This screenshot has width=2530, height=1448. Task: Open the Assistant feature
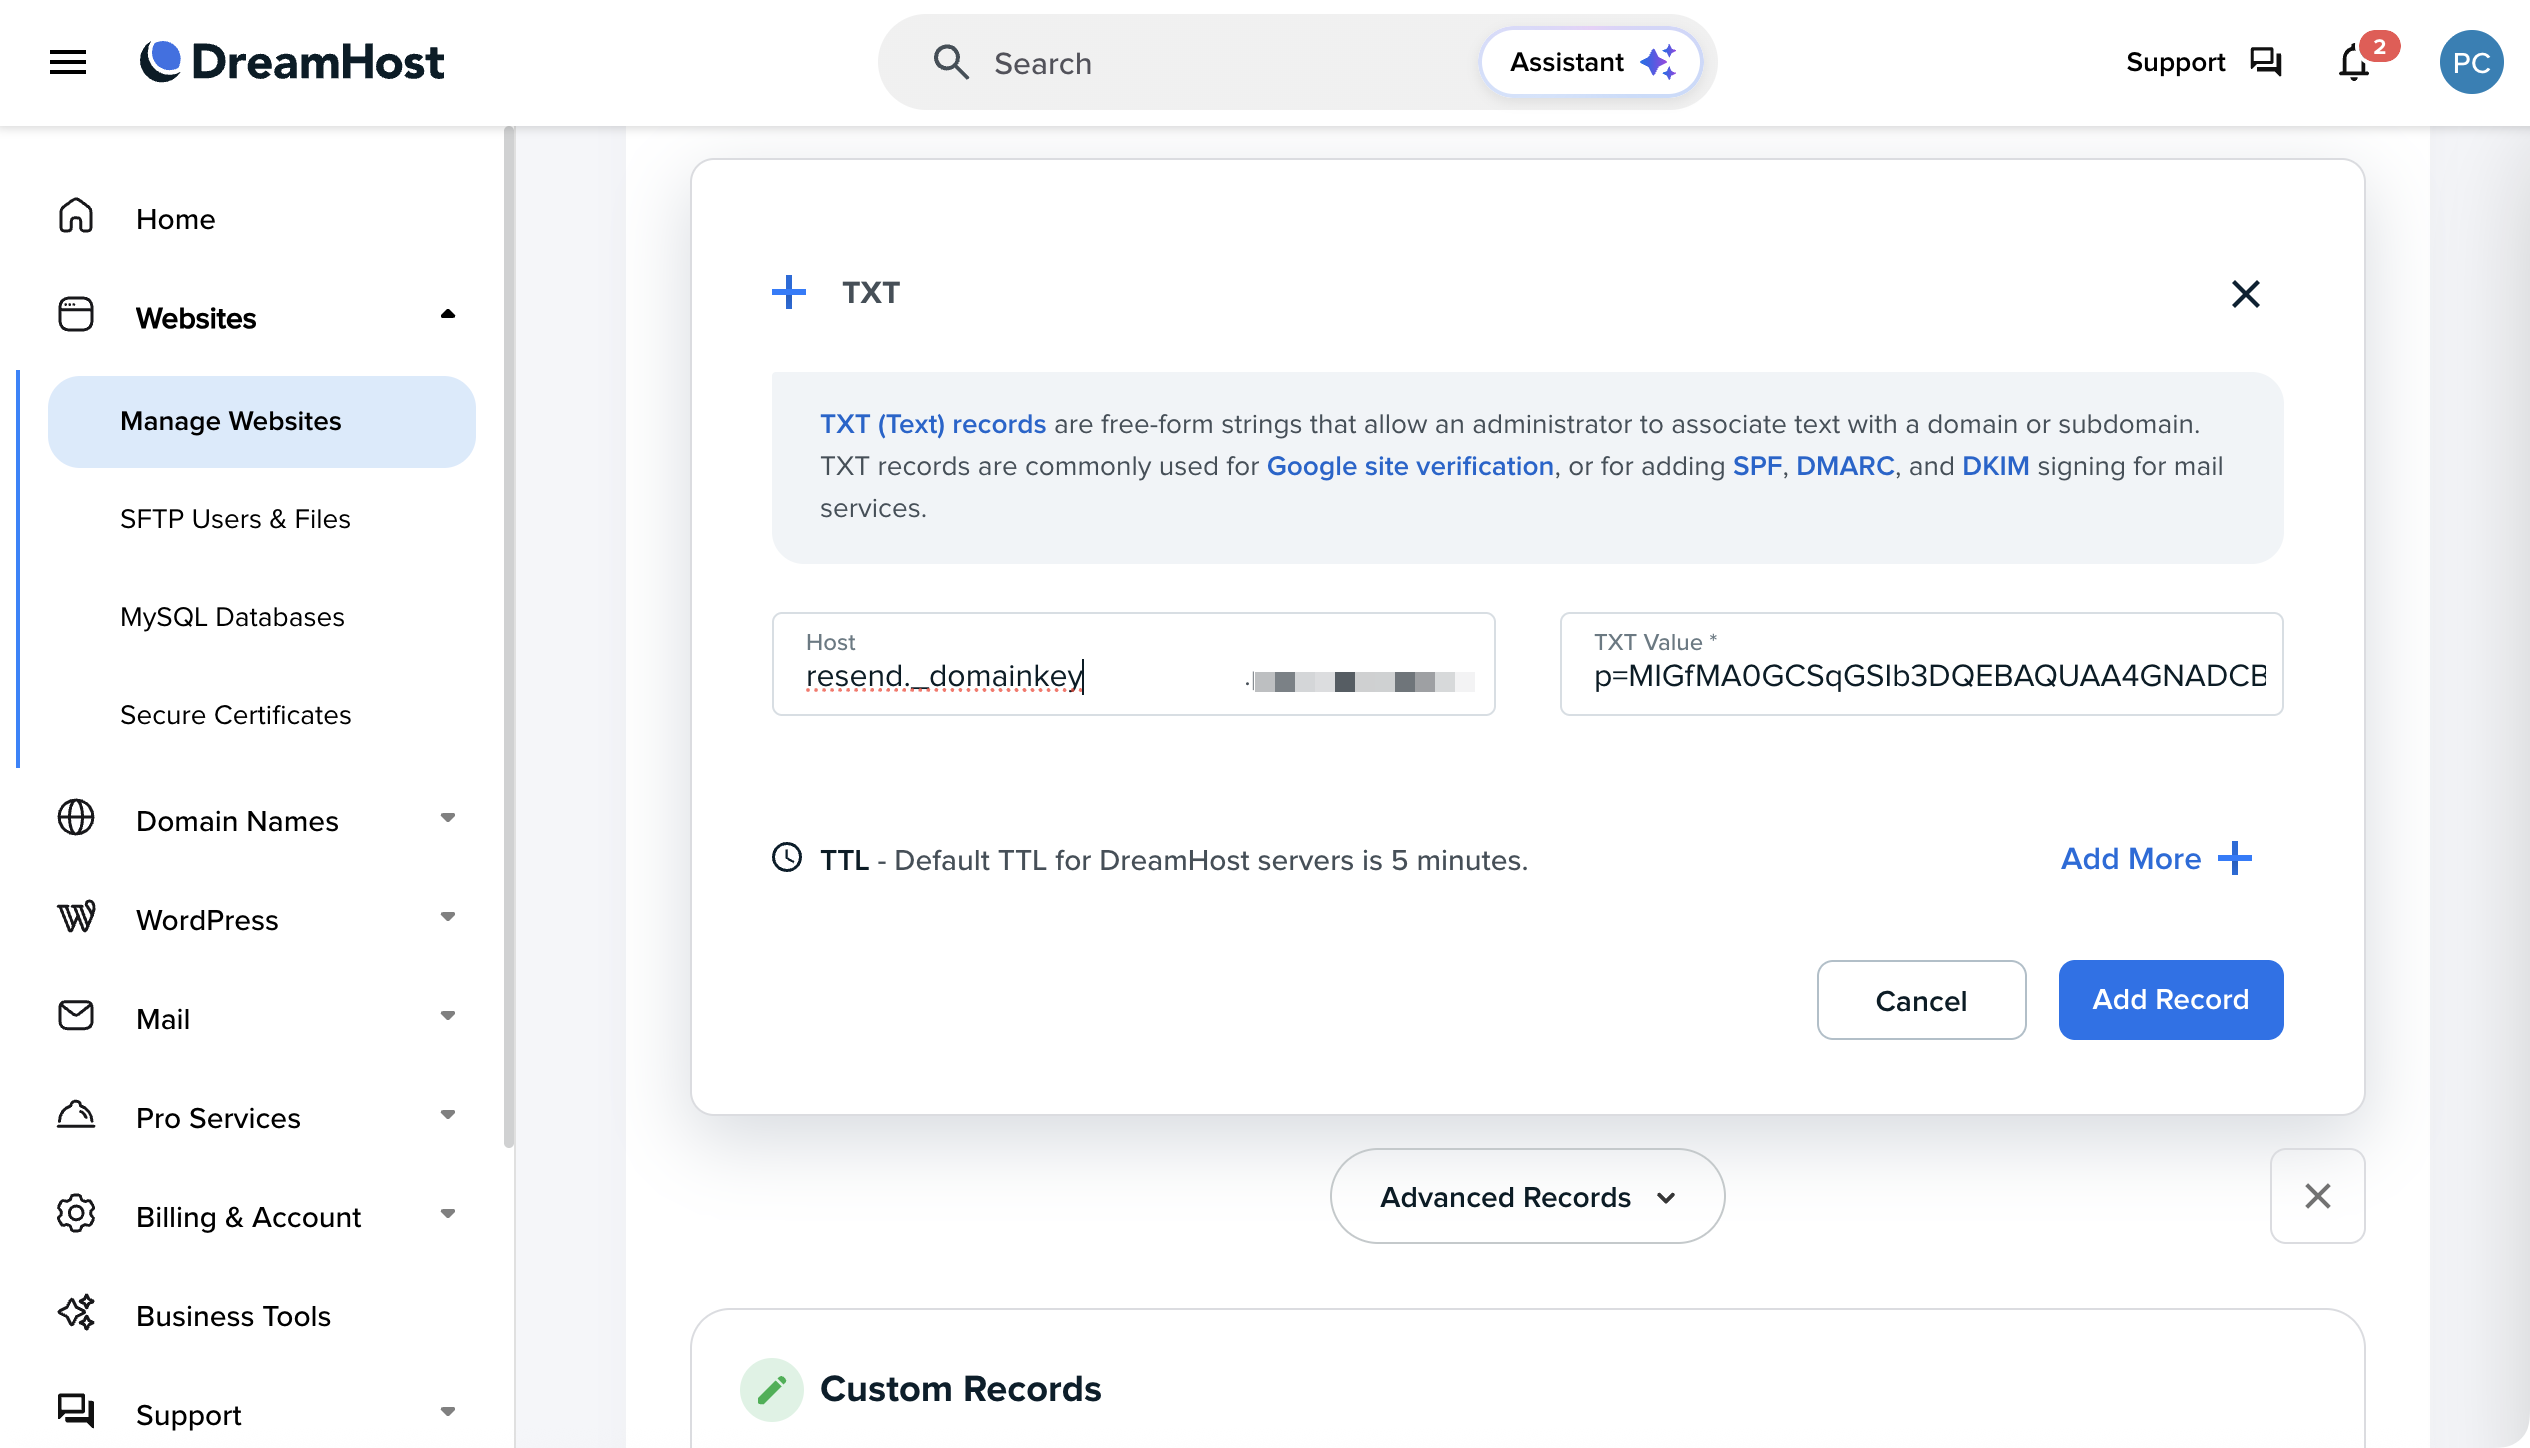tap(1590, 61)
